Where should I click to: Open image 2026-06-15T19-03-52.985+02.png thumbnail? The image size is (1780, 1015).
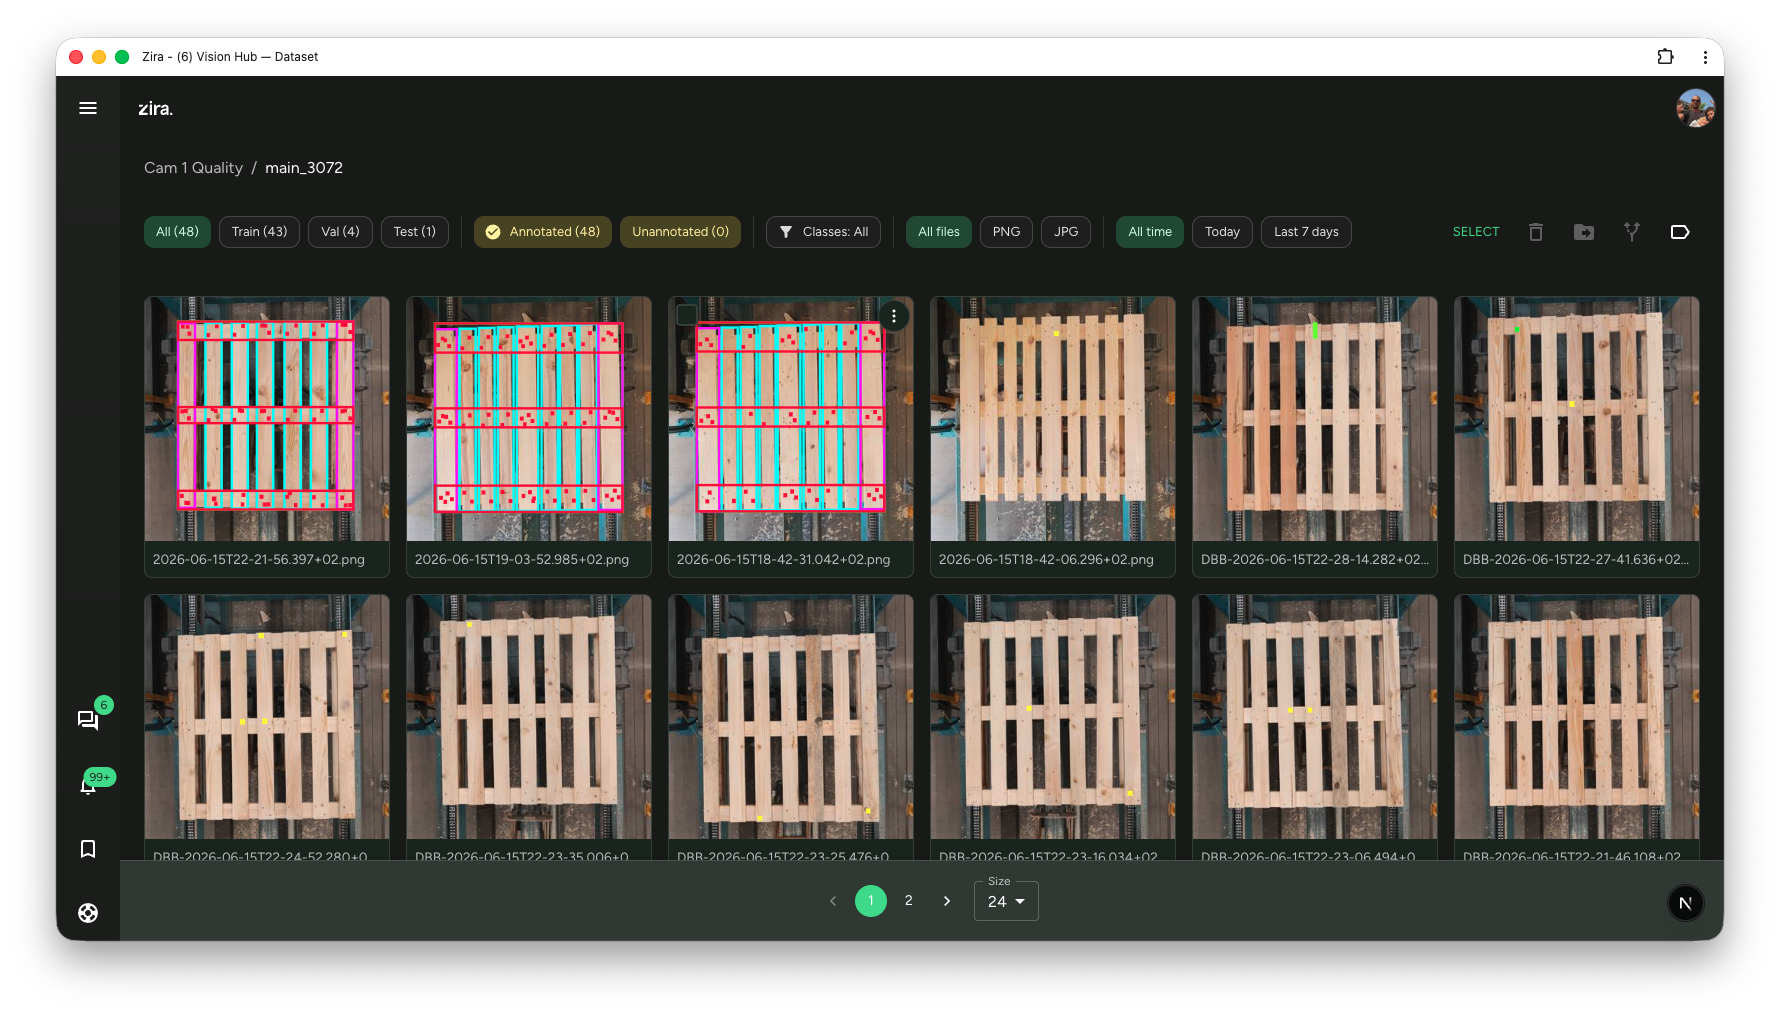pyautogui.click(x=529, y=419)
